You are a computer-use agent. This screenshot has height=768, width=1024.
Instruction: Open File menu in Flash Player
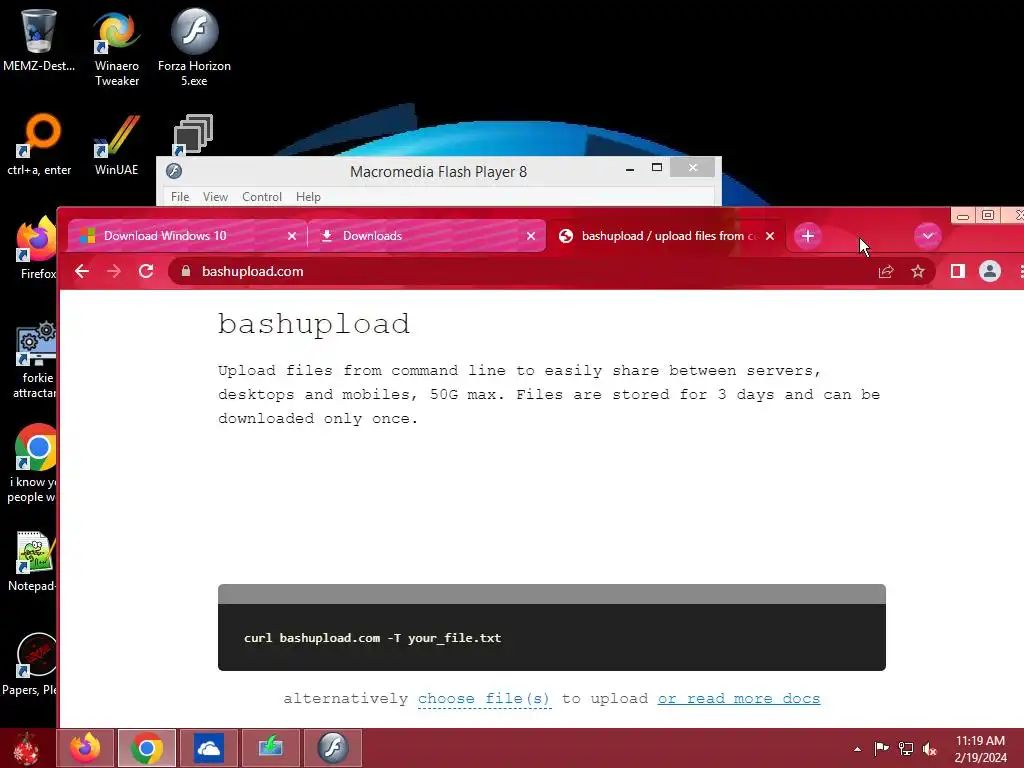[x=180, y=197]
